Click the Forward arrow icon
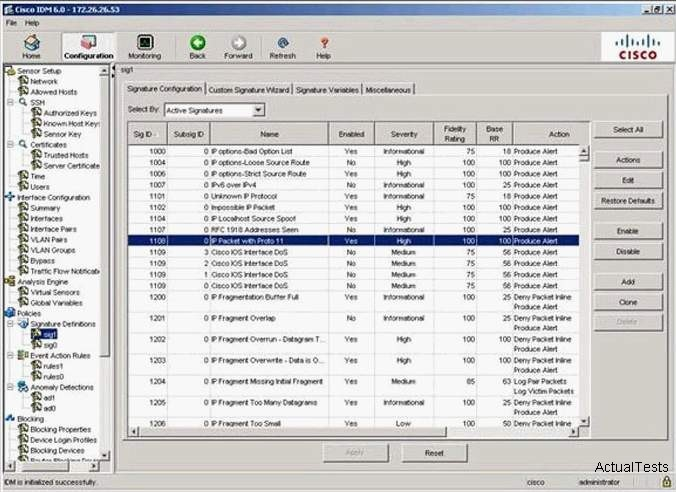This screenshot has width=676, height=492. (238, 43)
